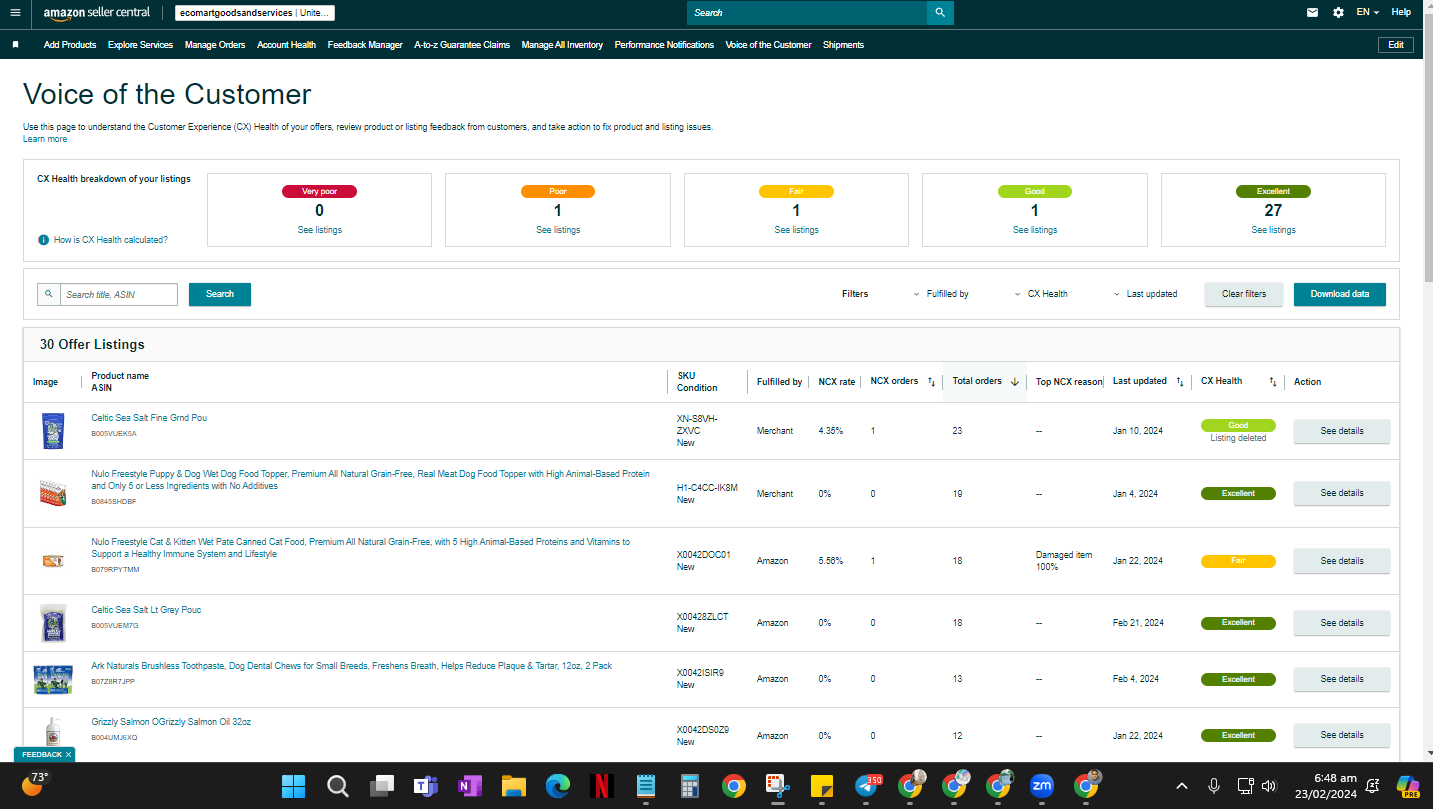The width and height of the screenshot is (1433, 809).
Task: Click the Clear filters button
Action: tap(1244, 294)
